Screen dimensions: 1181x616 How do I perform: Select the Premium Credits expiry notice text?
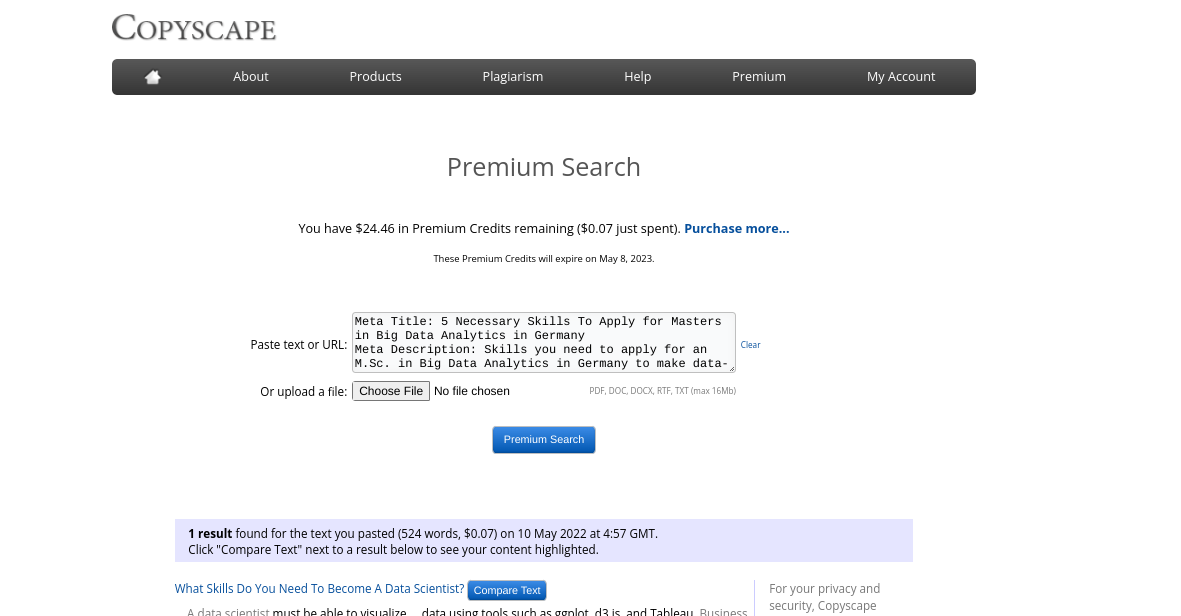(x=544, y=258)
